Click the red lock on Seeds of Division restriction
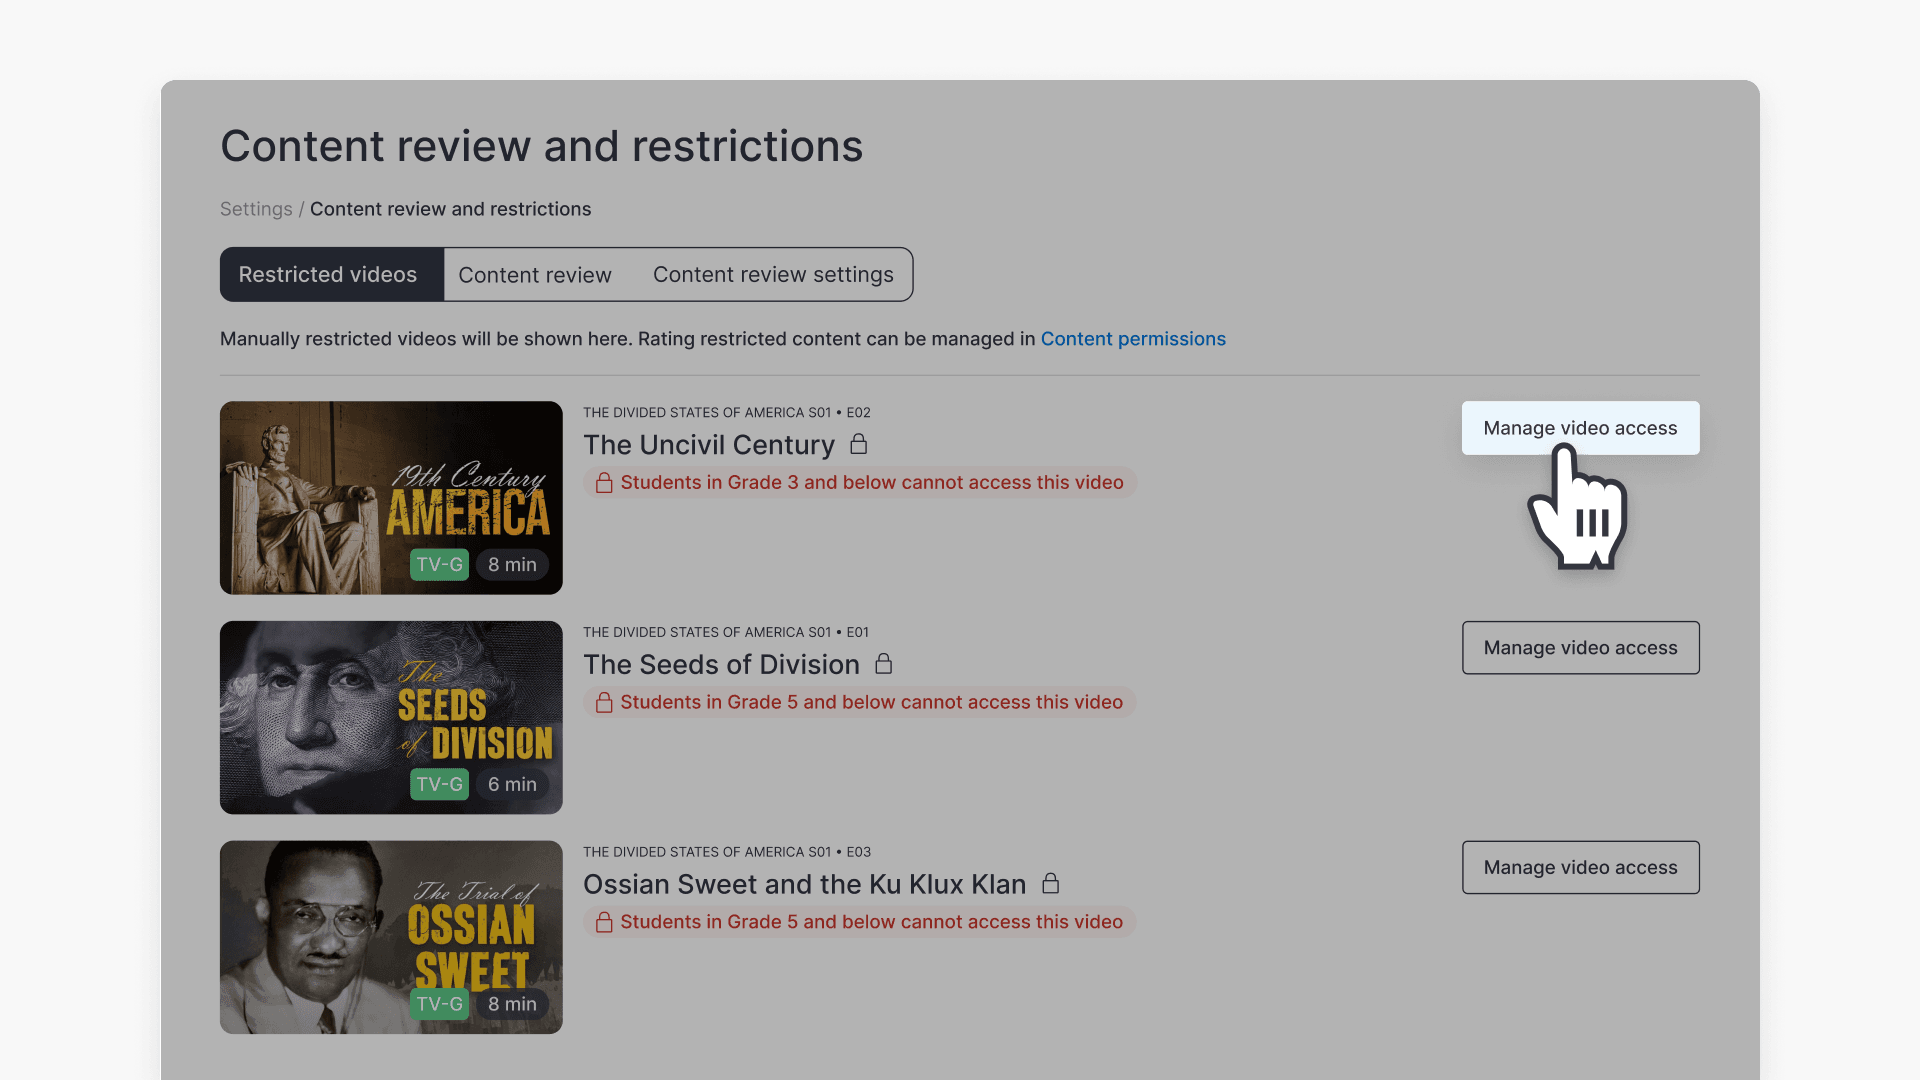The width and height of the screenshot is (1920, 1080). 604,702
